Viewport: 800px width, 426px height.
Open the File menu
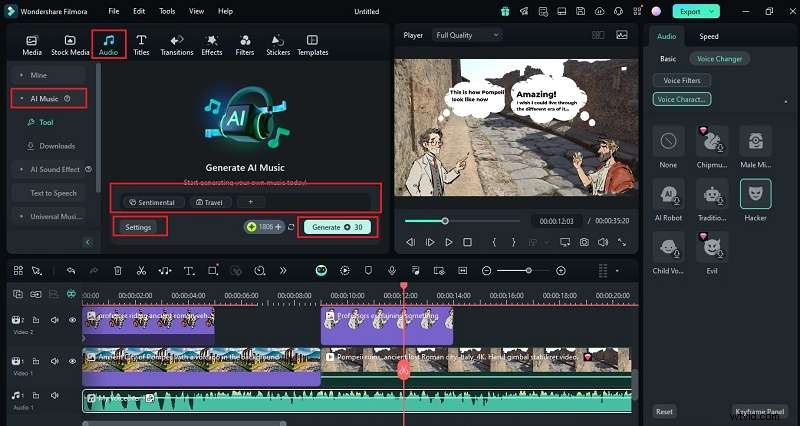point(114,11)
